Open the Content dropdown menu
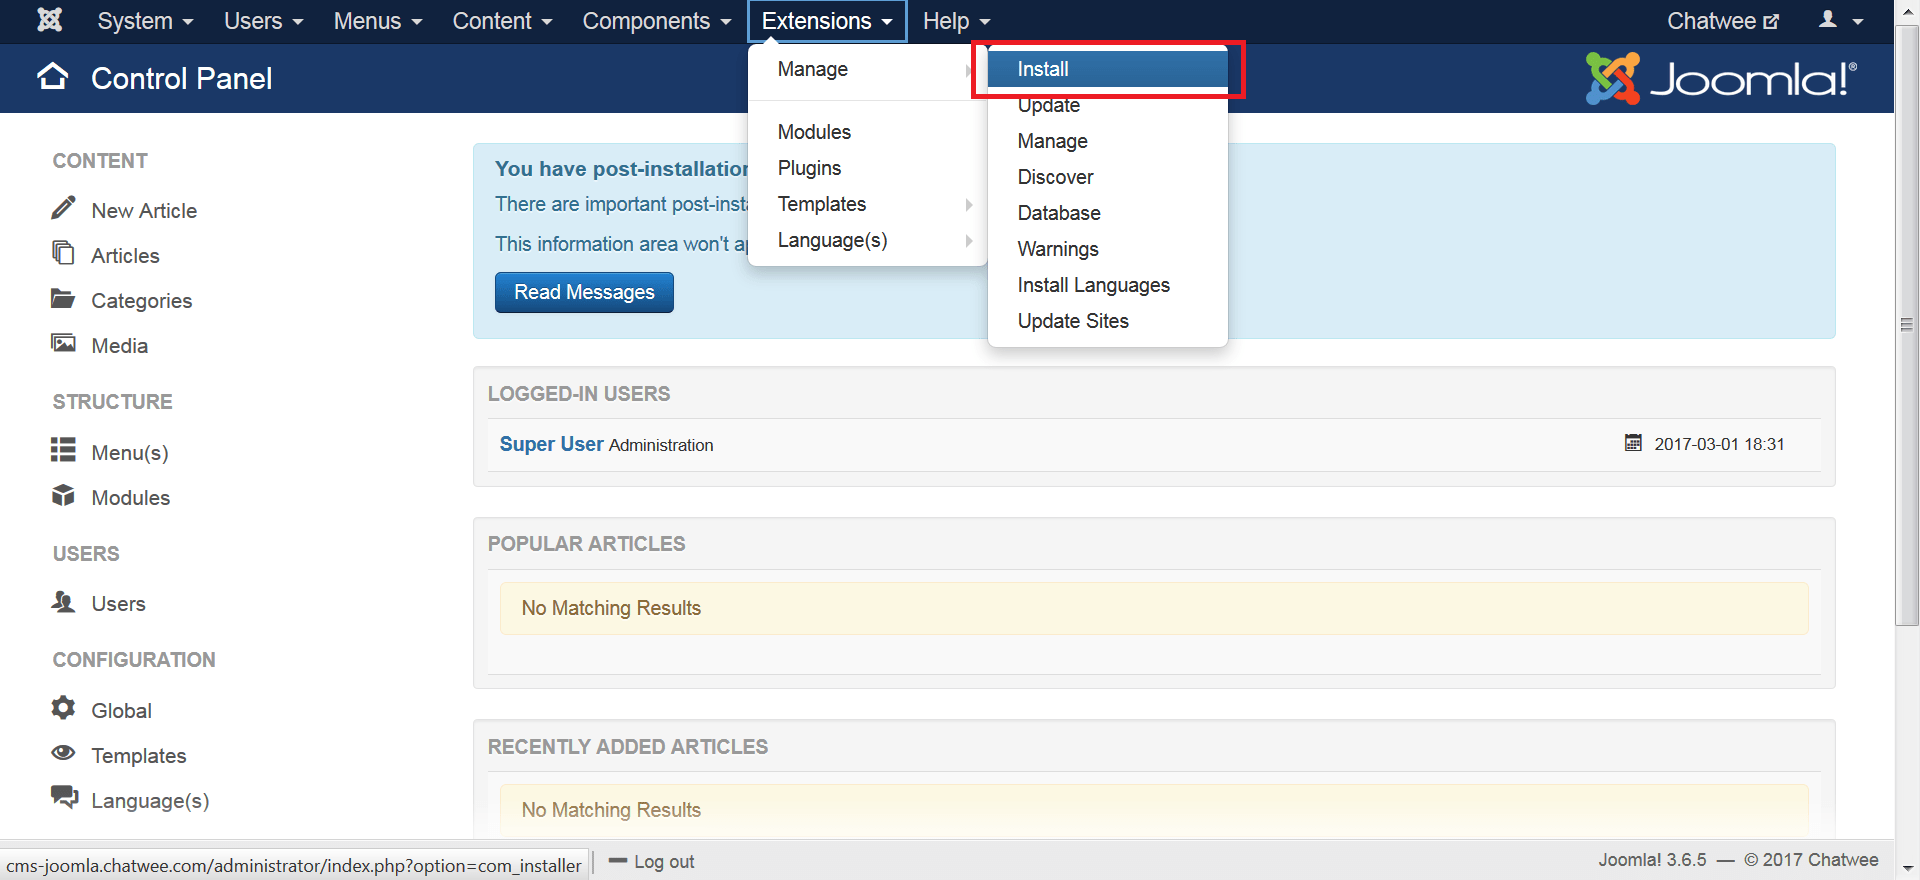Screen dimensions: 1920x880 click(x=502, y=21)
